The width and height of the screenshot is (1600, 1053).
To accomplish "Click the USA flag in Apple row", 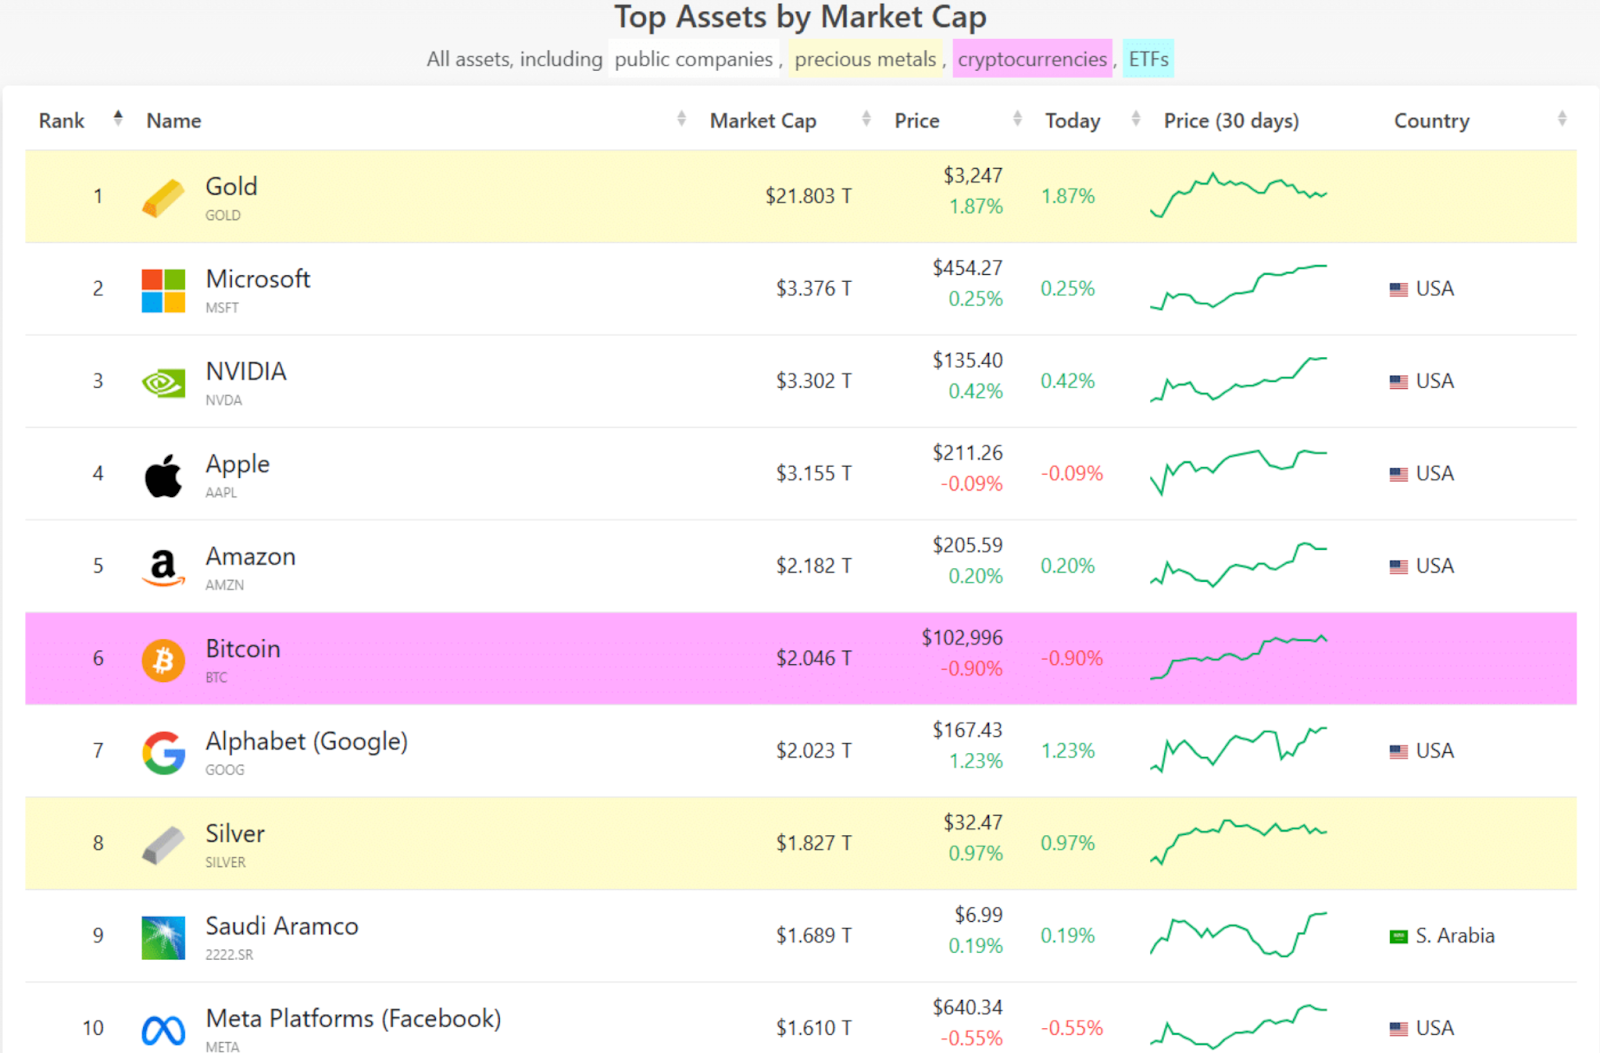I will (1398, 474).
